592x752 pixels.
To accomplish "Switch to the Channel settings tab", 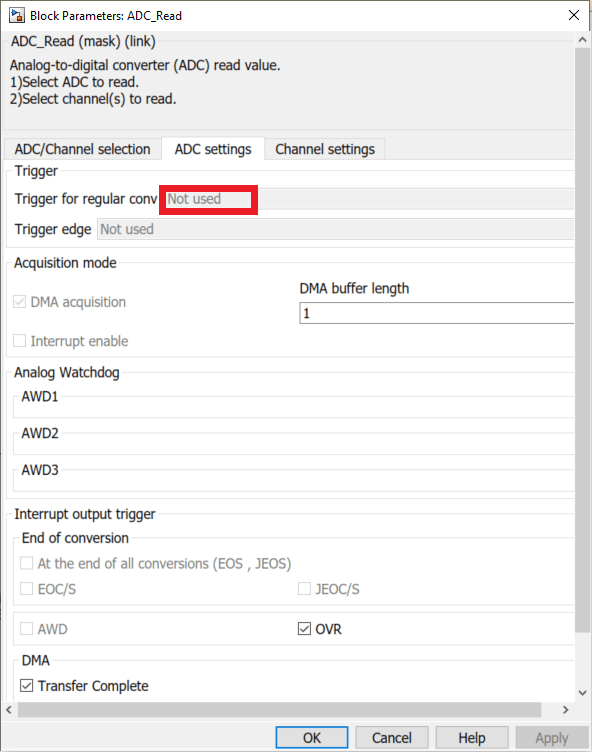I will point(325,149).
